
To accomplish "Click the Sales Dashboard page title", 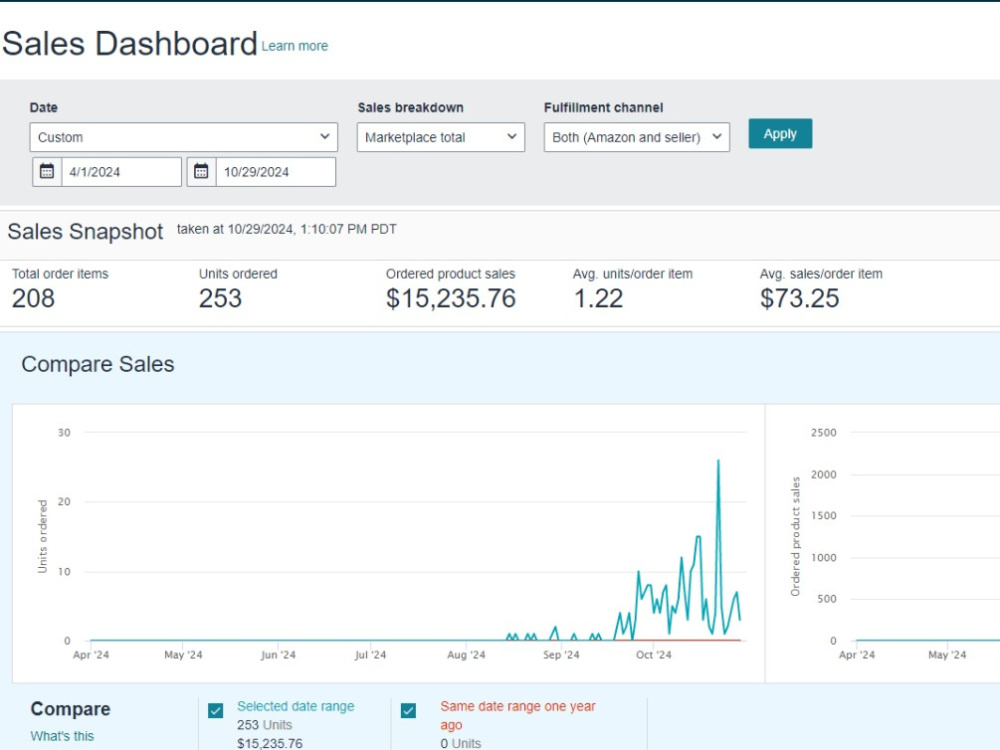I will tap(129, 43).
